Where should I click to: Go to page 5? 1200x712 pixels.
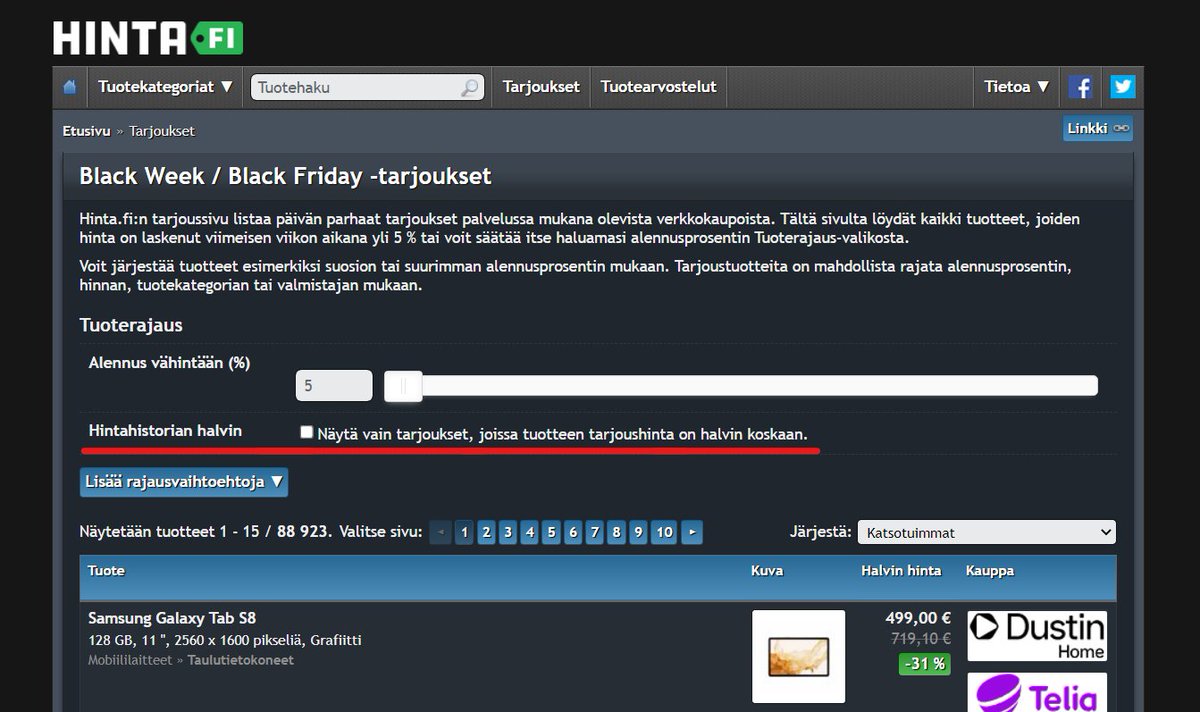point(551,532)
